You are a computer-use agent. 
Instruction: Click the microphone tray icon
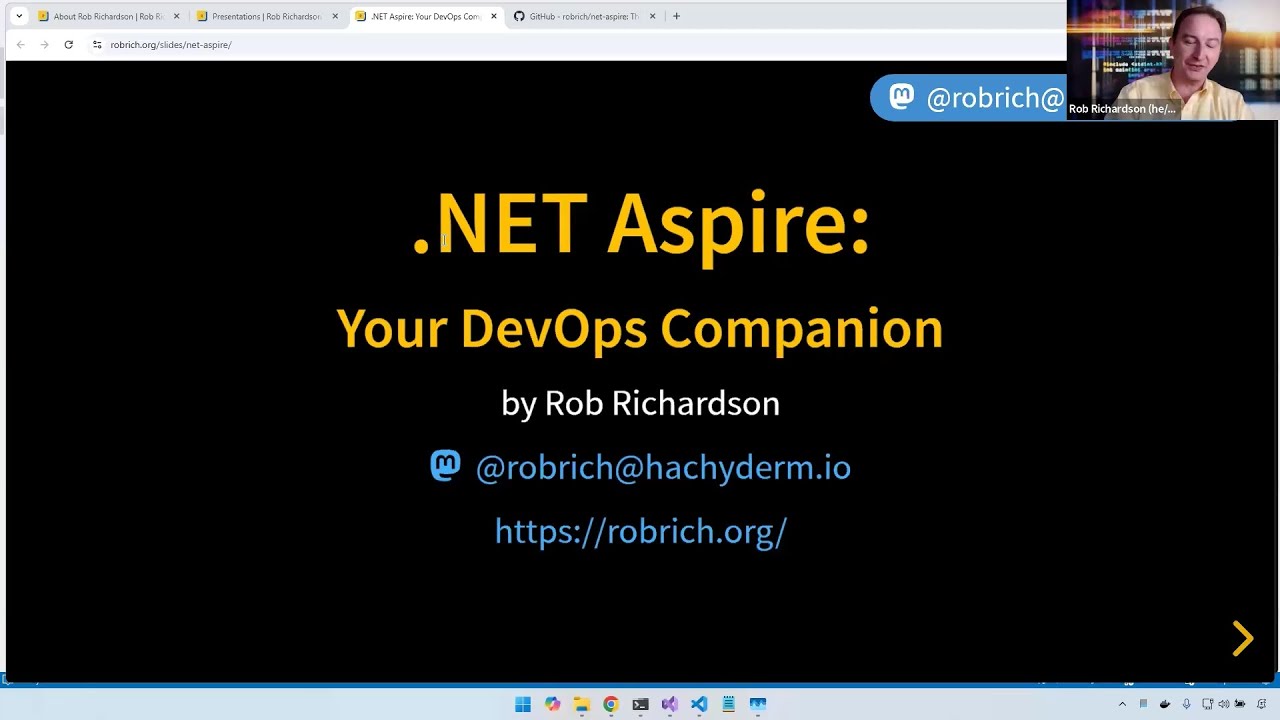point(1187,704)
